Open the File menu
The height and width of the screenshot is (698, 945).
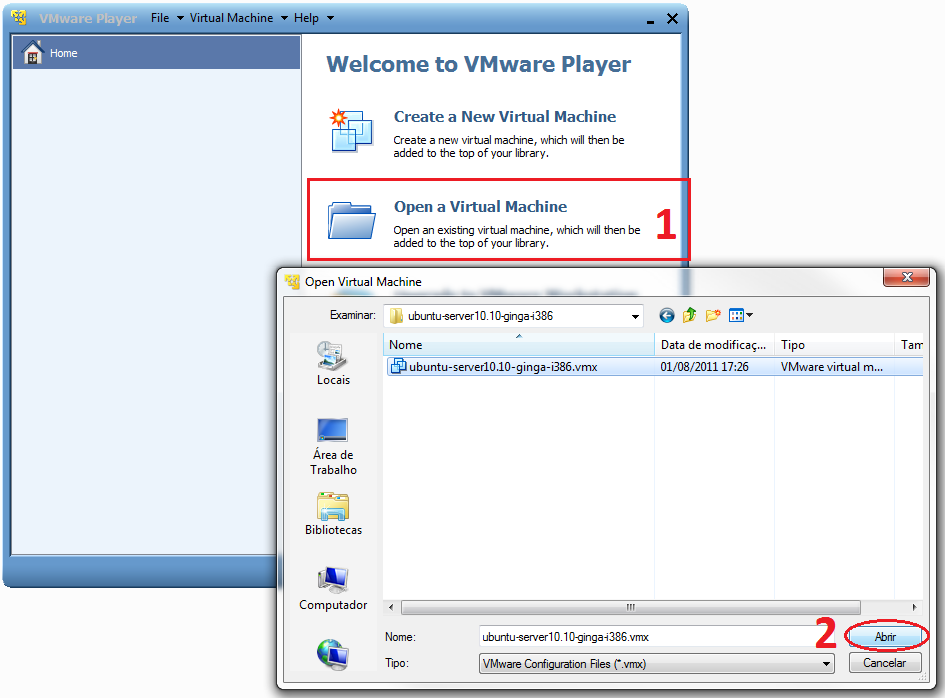(x=167, y=18)
